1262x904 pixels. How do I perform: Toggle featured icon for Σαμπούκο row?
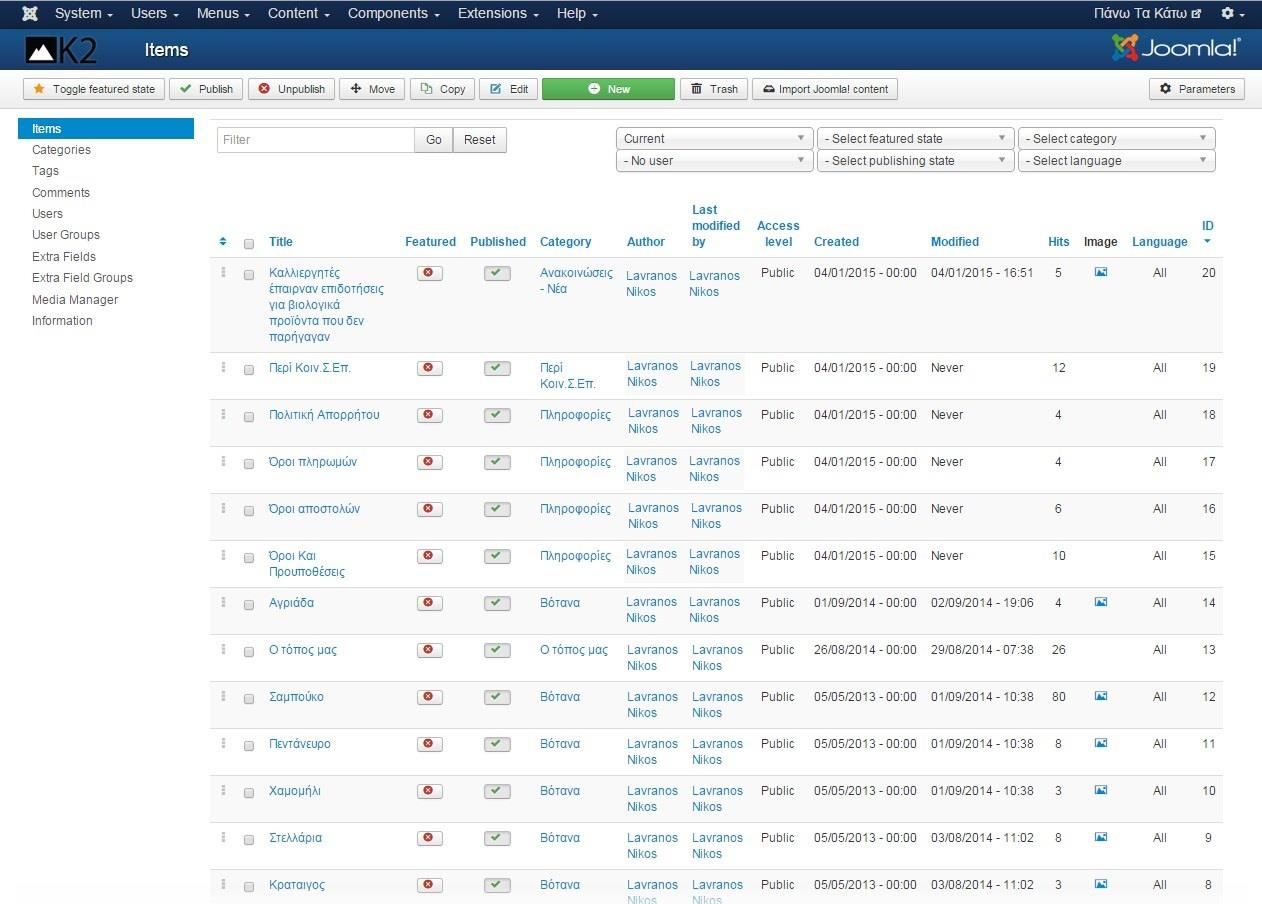(430, 697)
